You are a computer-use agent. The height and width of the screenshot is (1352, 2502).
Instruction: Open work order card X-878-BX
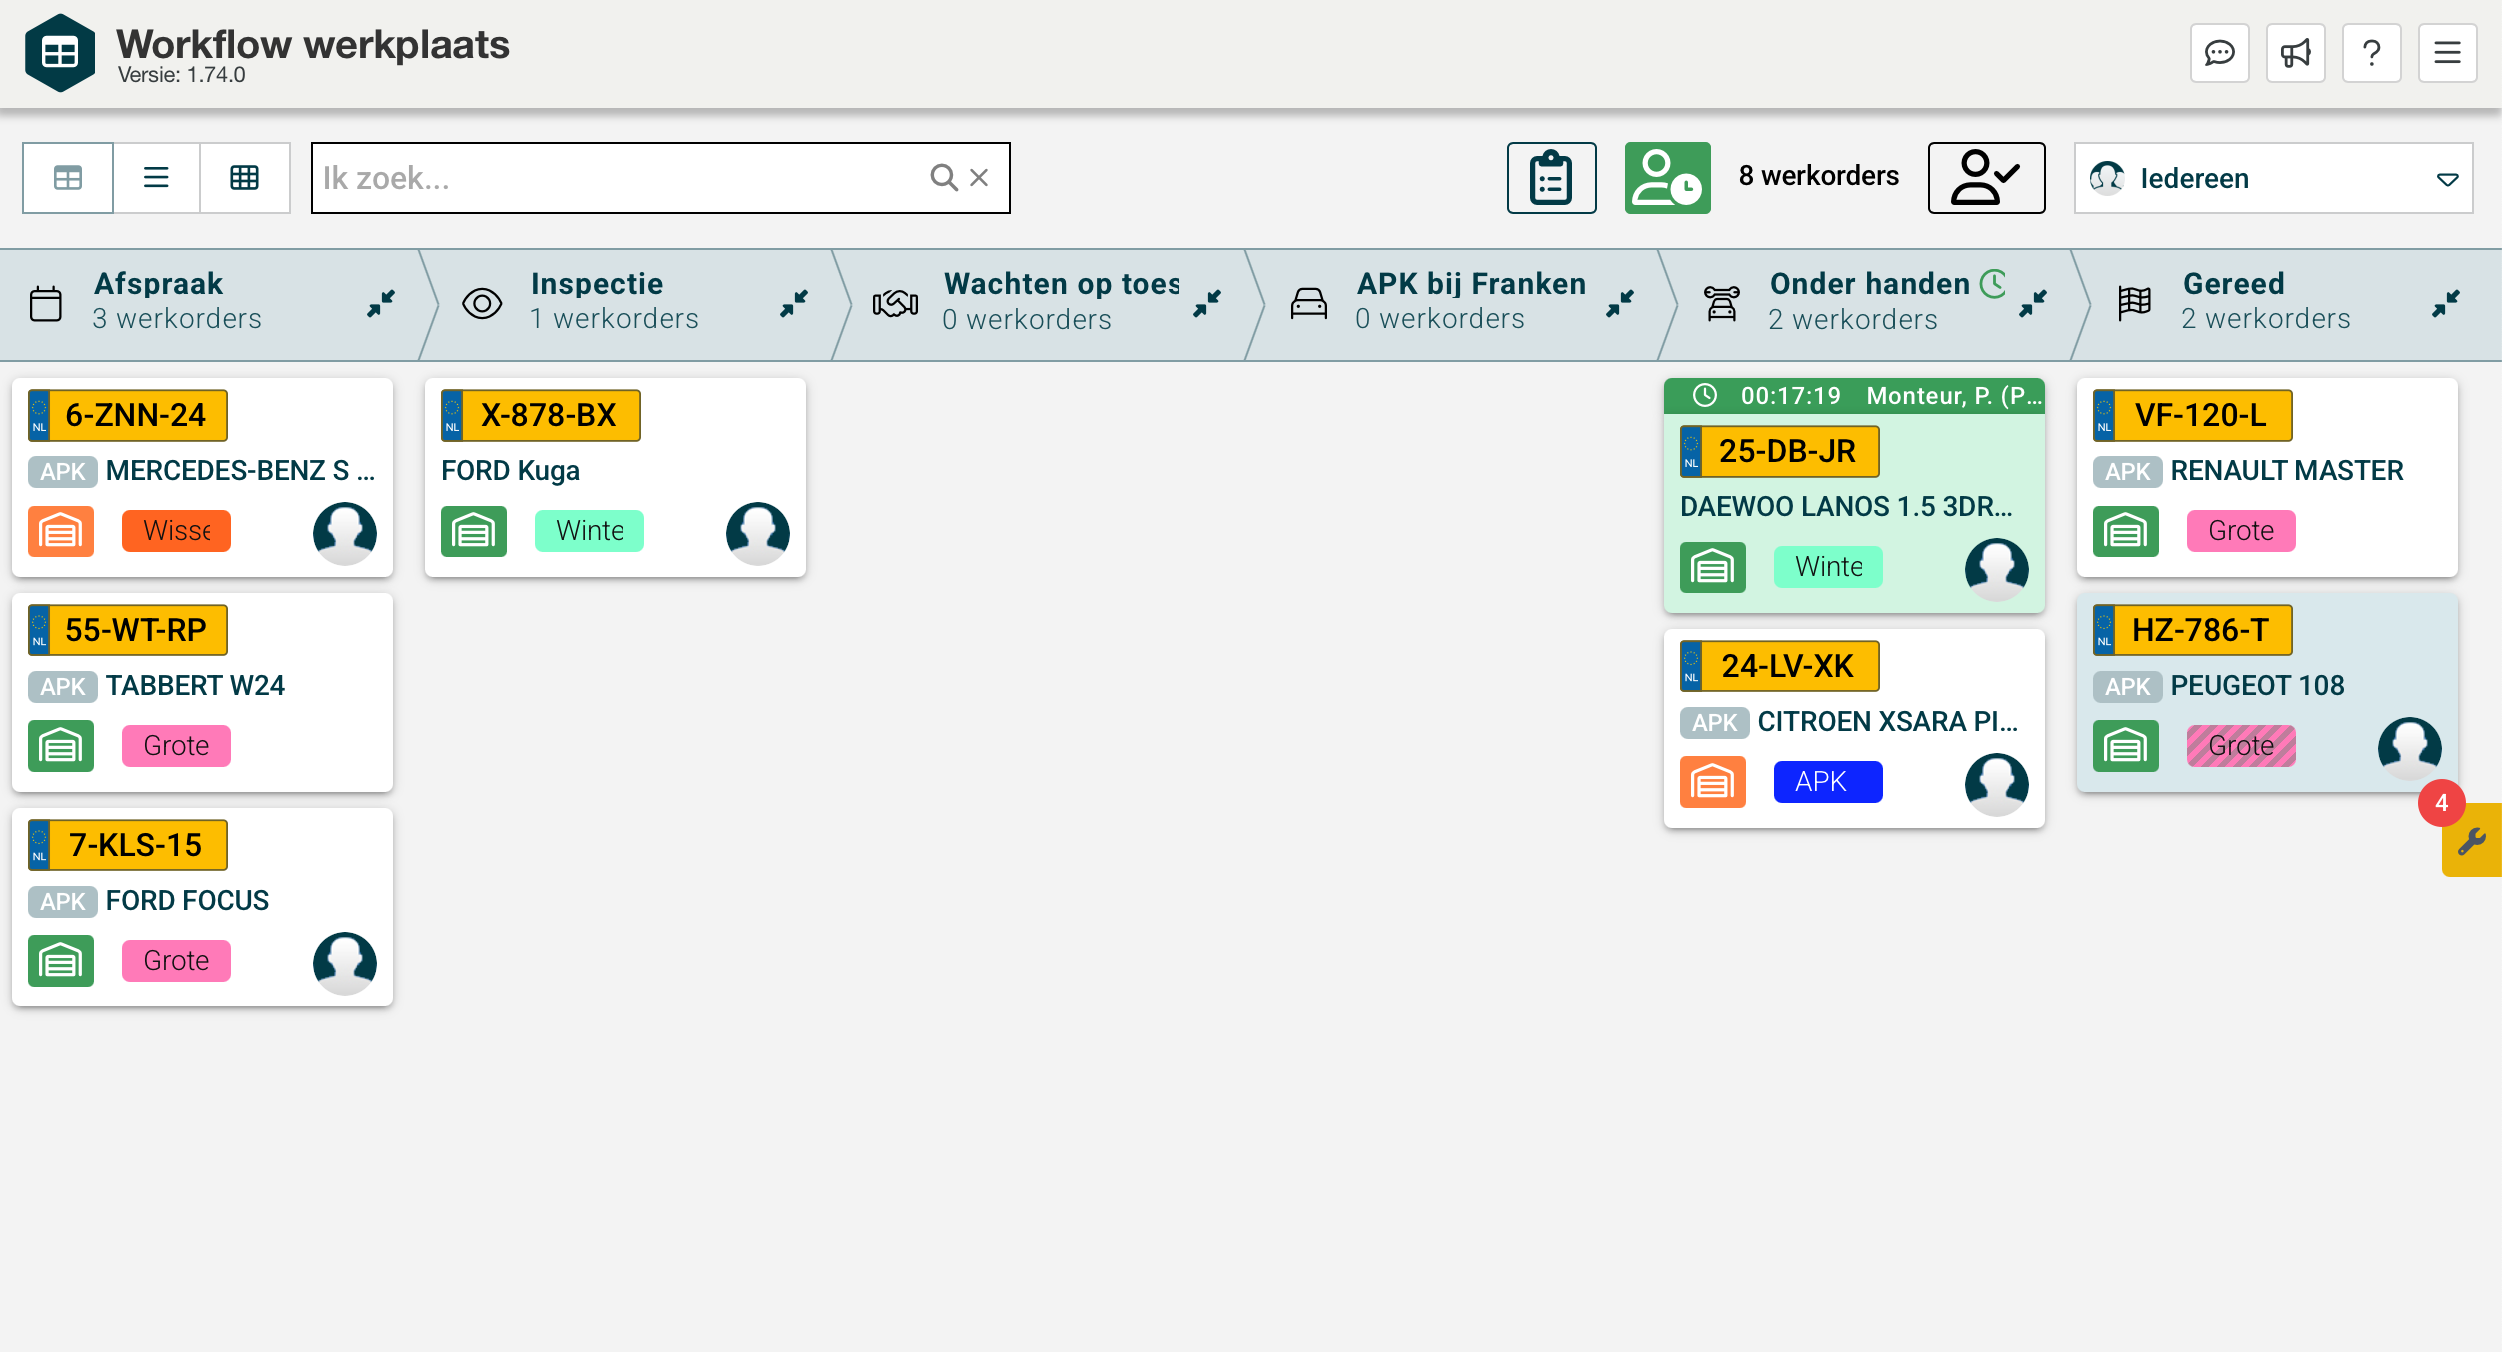point(615,476)
